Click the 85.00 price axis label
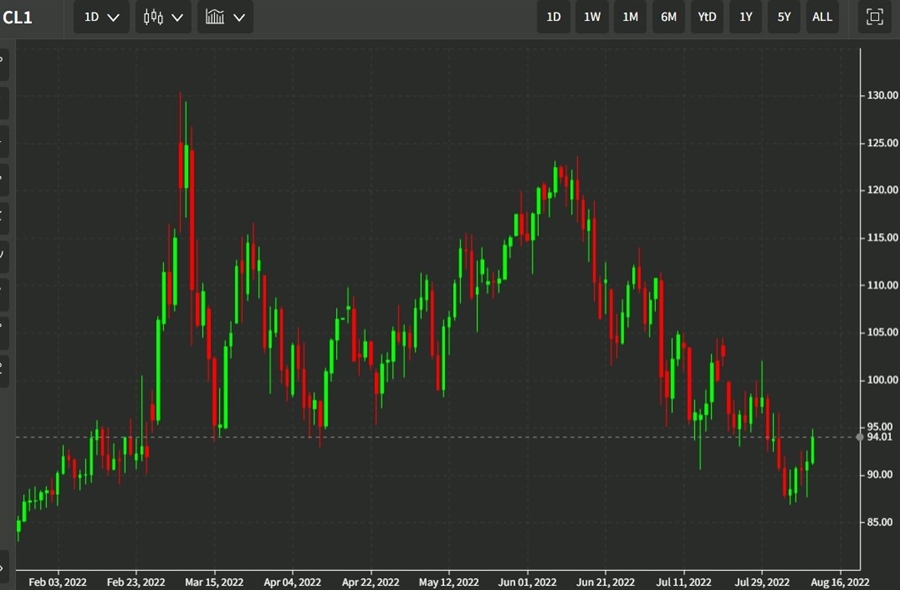Screen dimensions: 900x590 879,522
